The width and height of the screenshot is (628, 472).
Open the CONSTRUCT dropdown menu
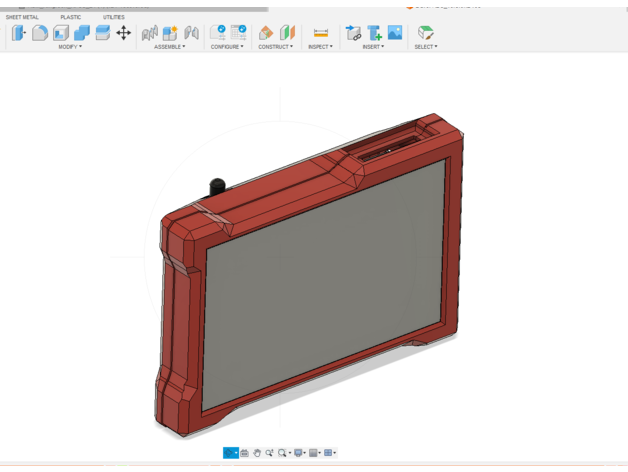coord(276,47)
